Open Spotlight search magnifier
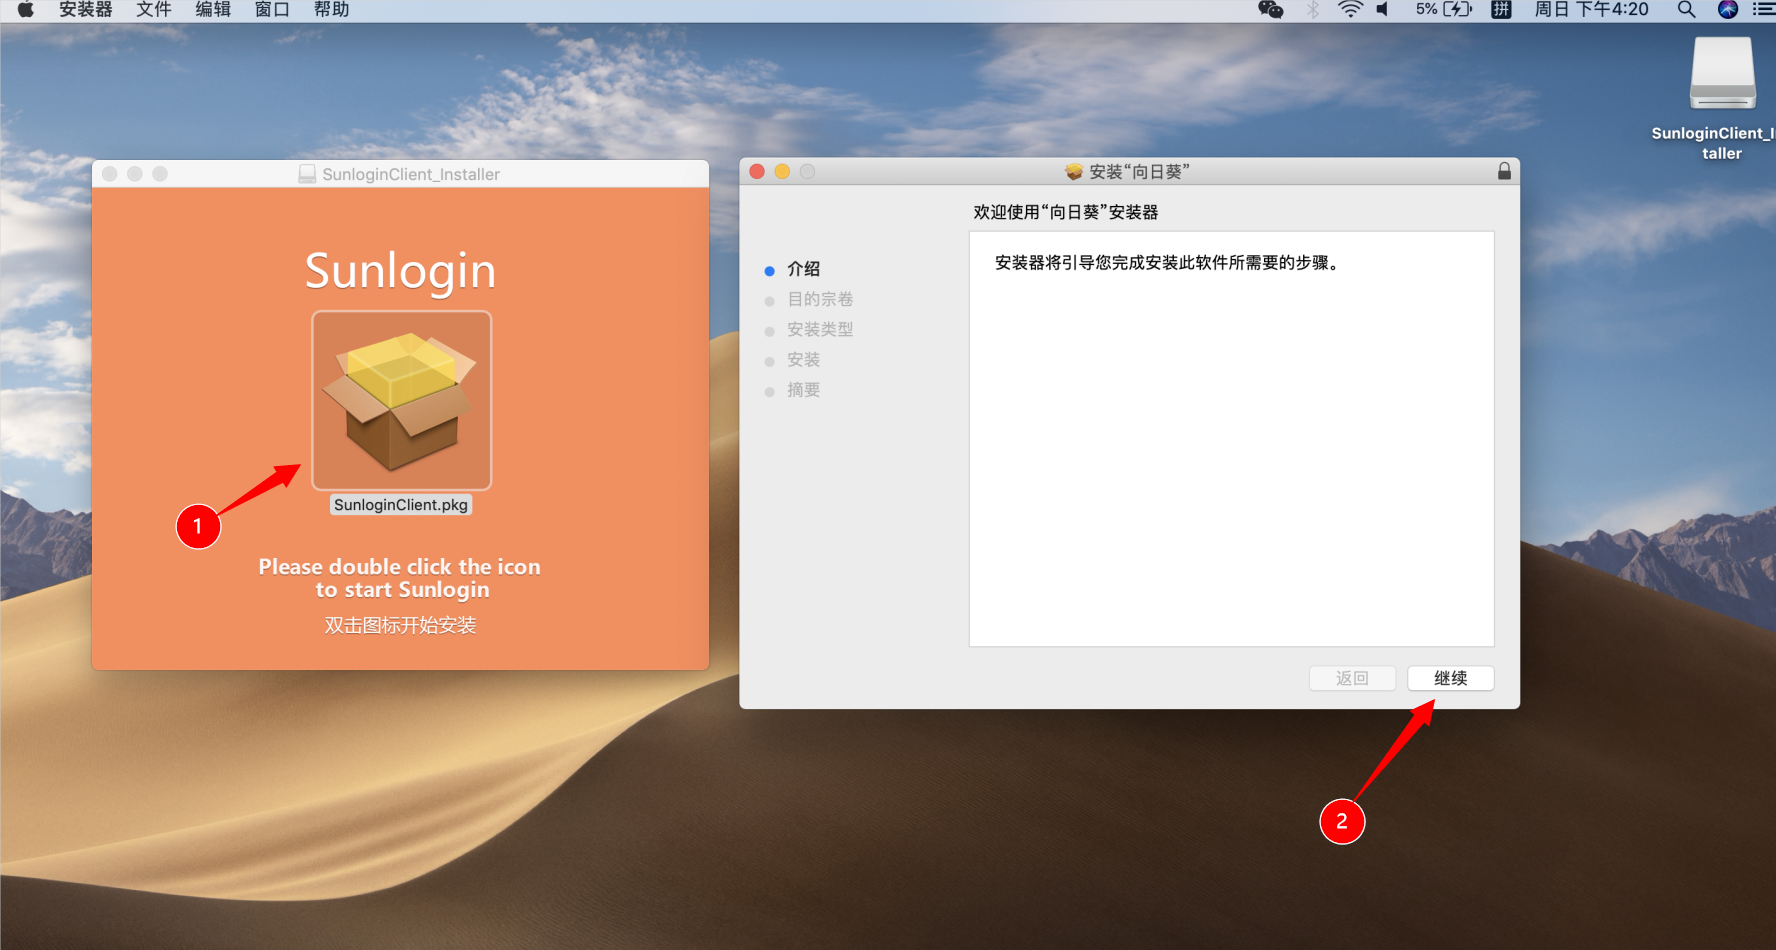Image resolution: width=1776 pixels, height=950 pixels. (x=1686, y=9)
